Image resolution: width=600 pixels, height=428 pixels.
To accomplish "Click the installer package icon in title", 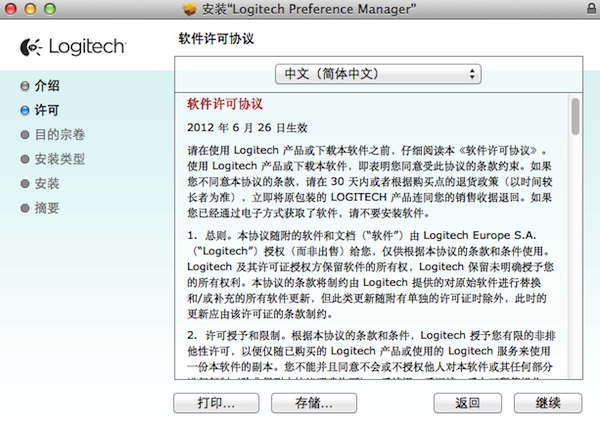I will click(189, 9).
